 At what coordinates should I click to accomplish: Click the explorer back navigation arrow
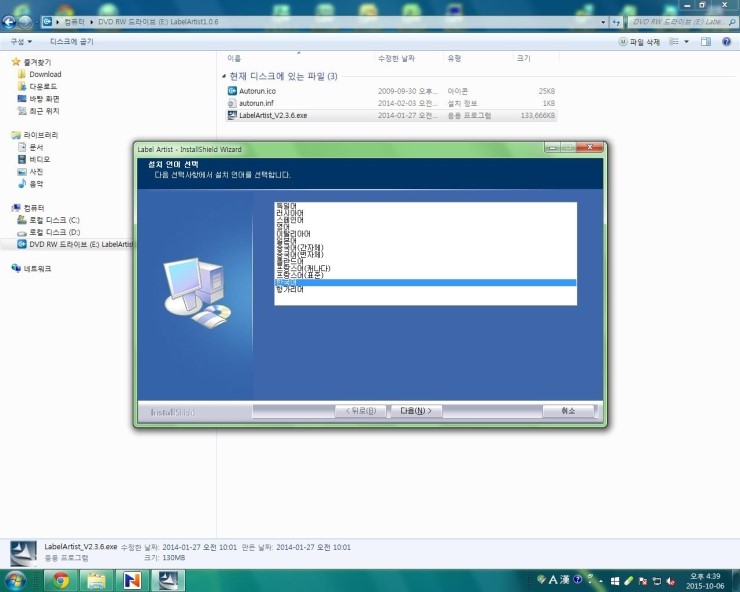[10, 20]
